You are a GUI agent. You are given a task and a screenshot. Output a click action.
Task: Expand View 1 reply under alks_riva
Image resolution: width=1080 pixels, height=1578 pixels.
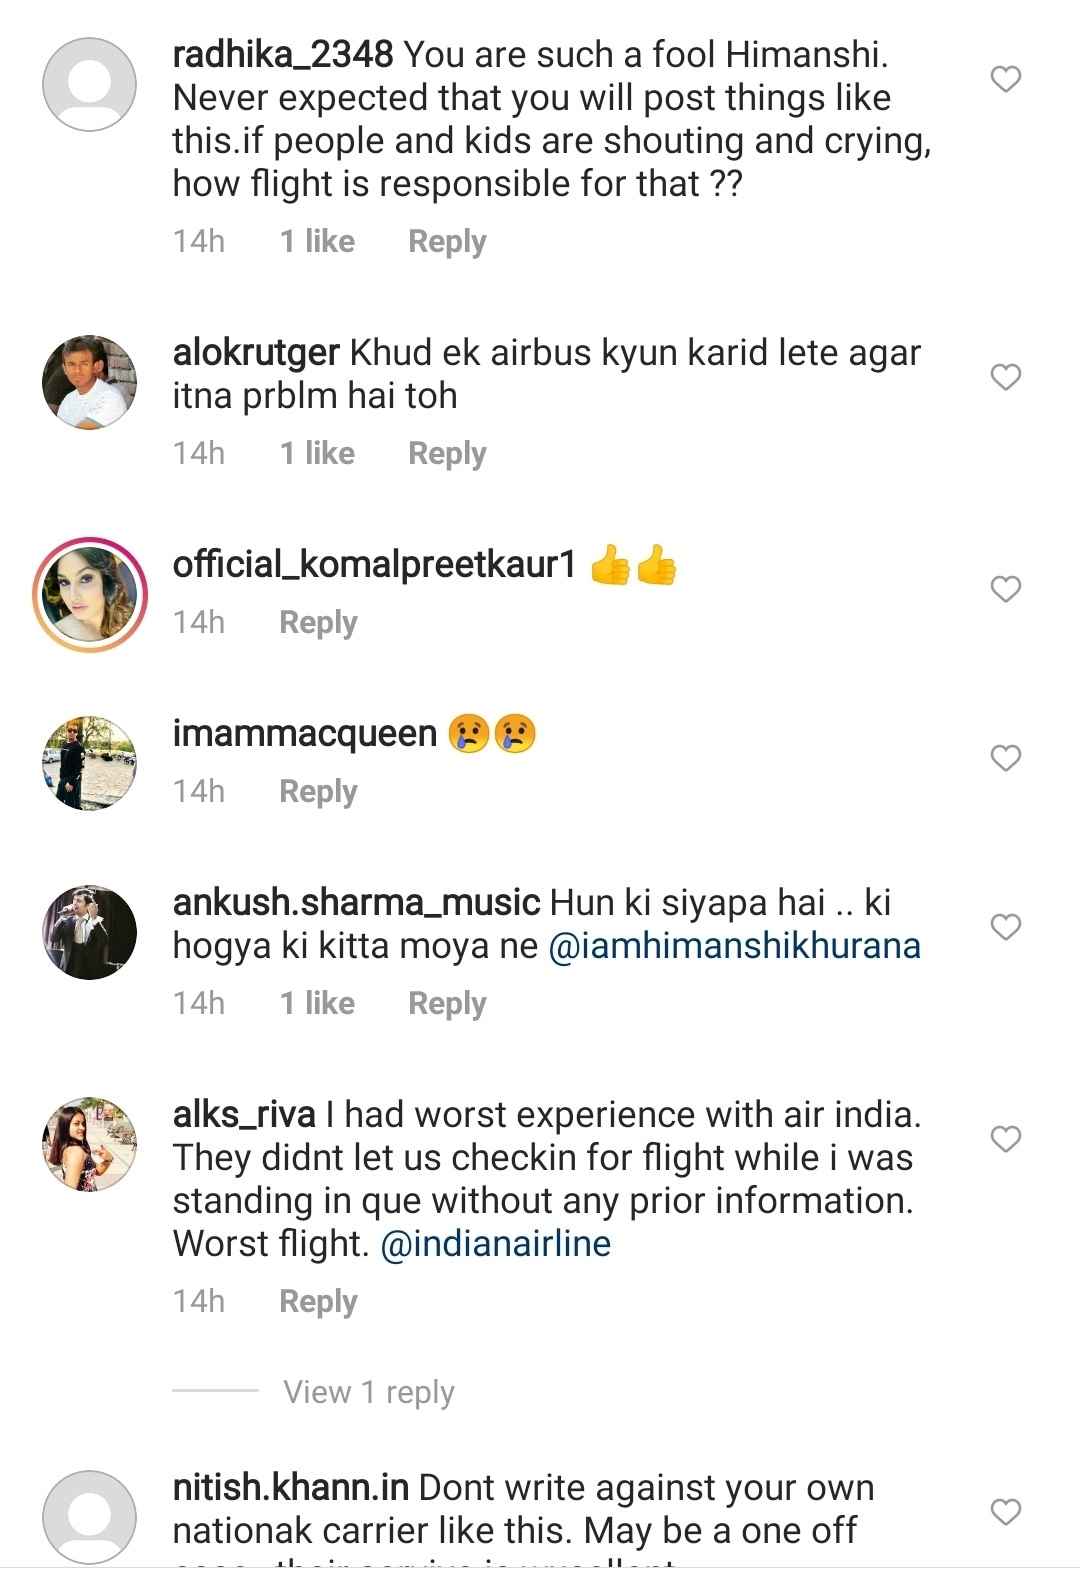[369, 1392]
